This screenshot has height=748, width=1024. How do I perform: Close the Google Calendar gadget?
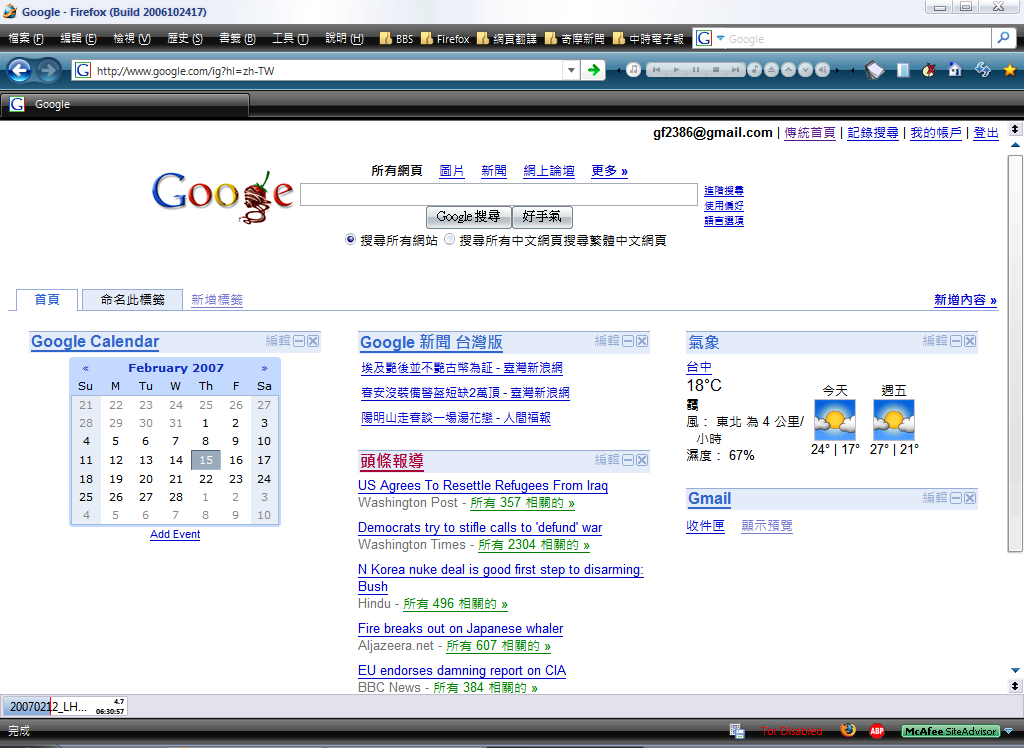point(313,341)
